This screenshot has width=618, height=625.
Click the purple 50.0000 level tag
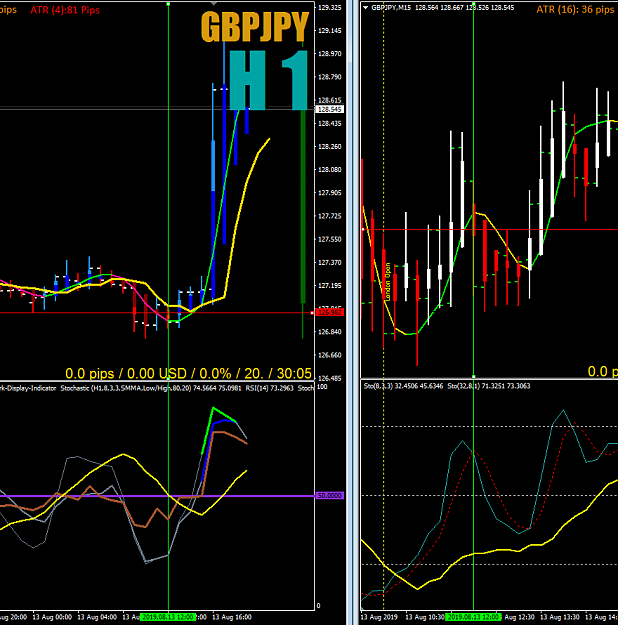coord(329,495)
